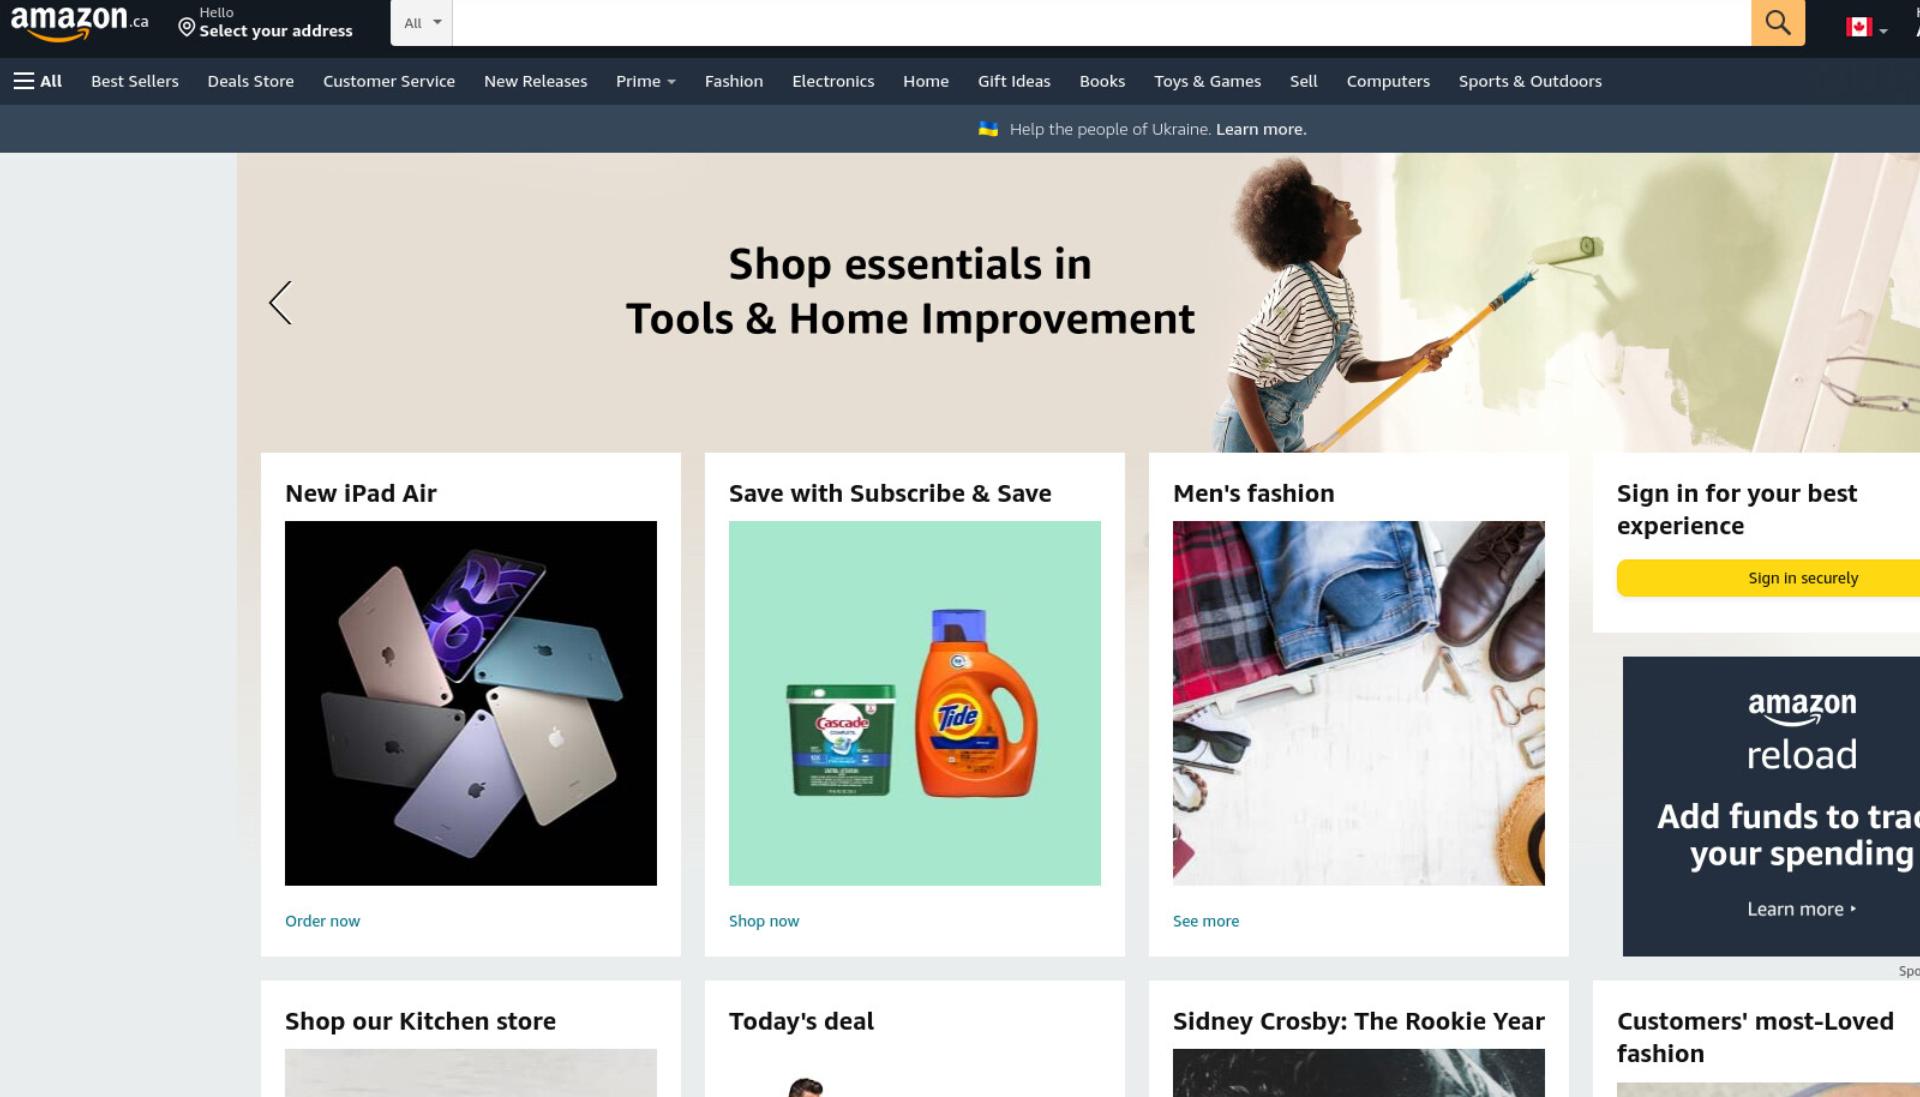Click the Amazon.ca logo

[79, 22]
